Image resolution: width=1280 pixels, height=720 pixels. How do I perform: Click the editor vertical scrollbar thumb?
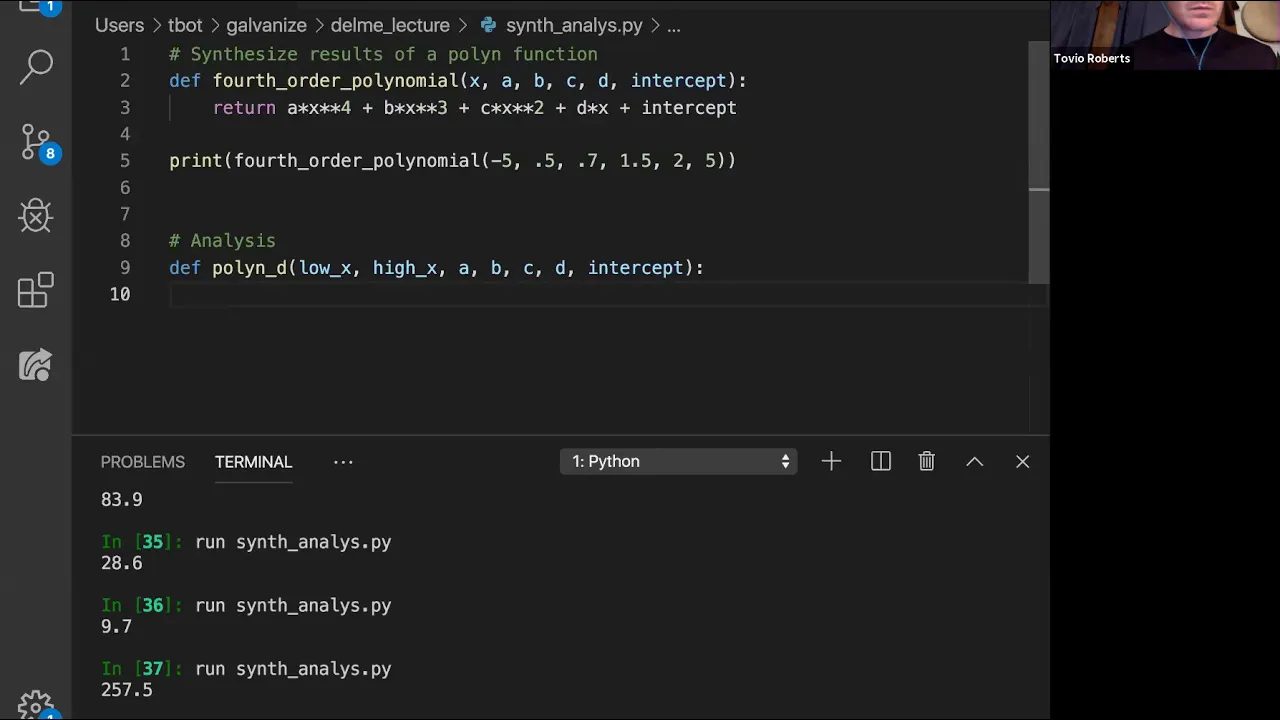pos(1039,162)
